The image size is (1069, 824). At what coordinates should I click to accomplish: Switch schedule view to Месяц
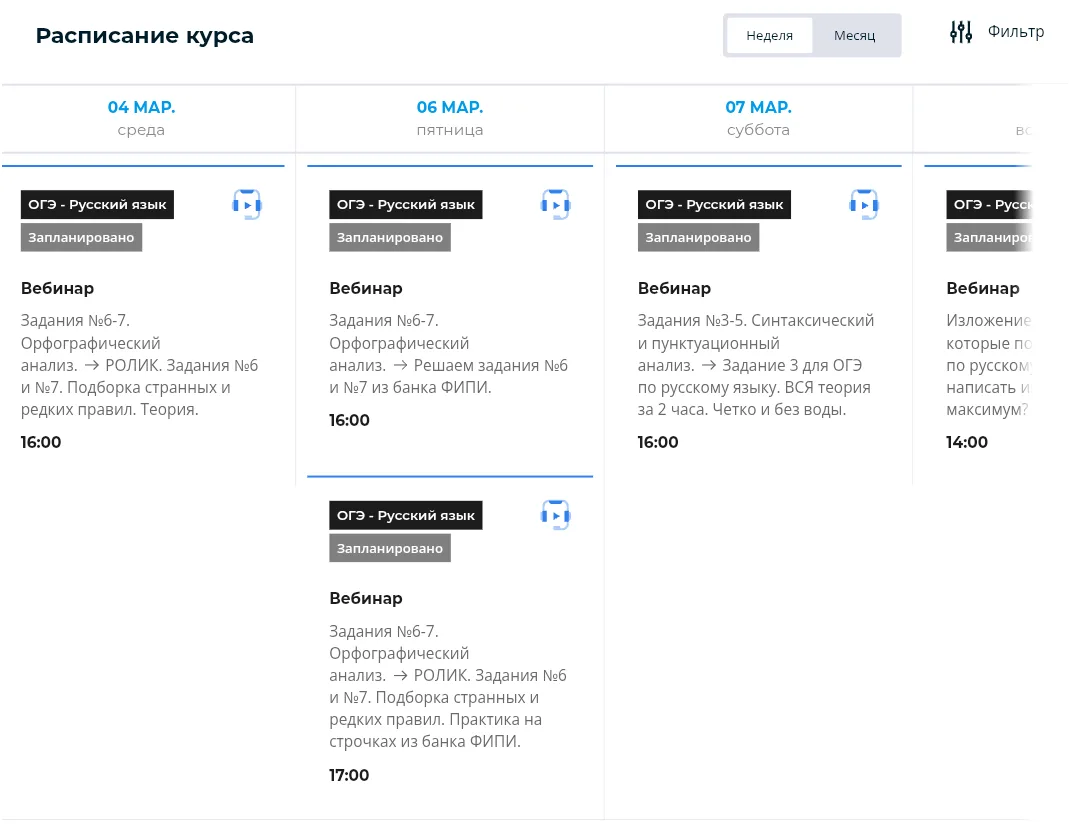click(x=854, y=35)
